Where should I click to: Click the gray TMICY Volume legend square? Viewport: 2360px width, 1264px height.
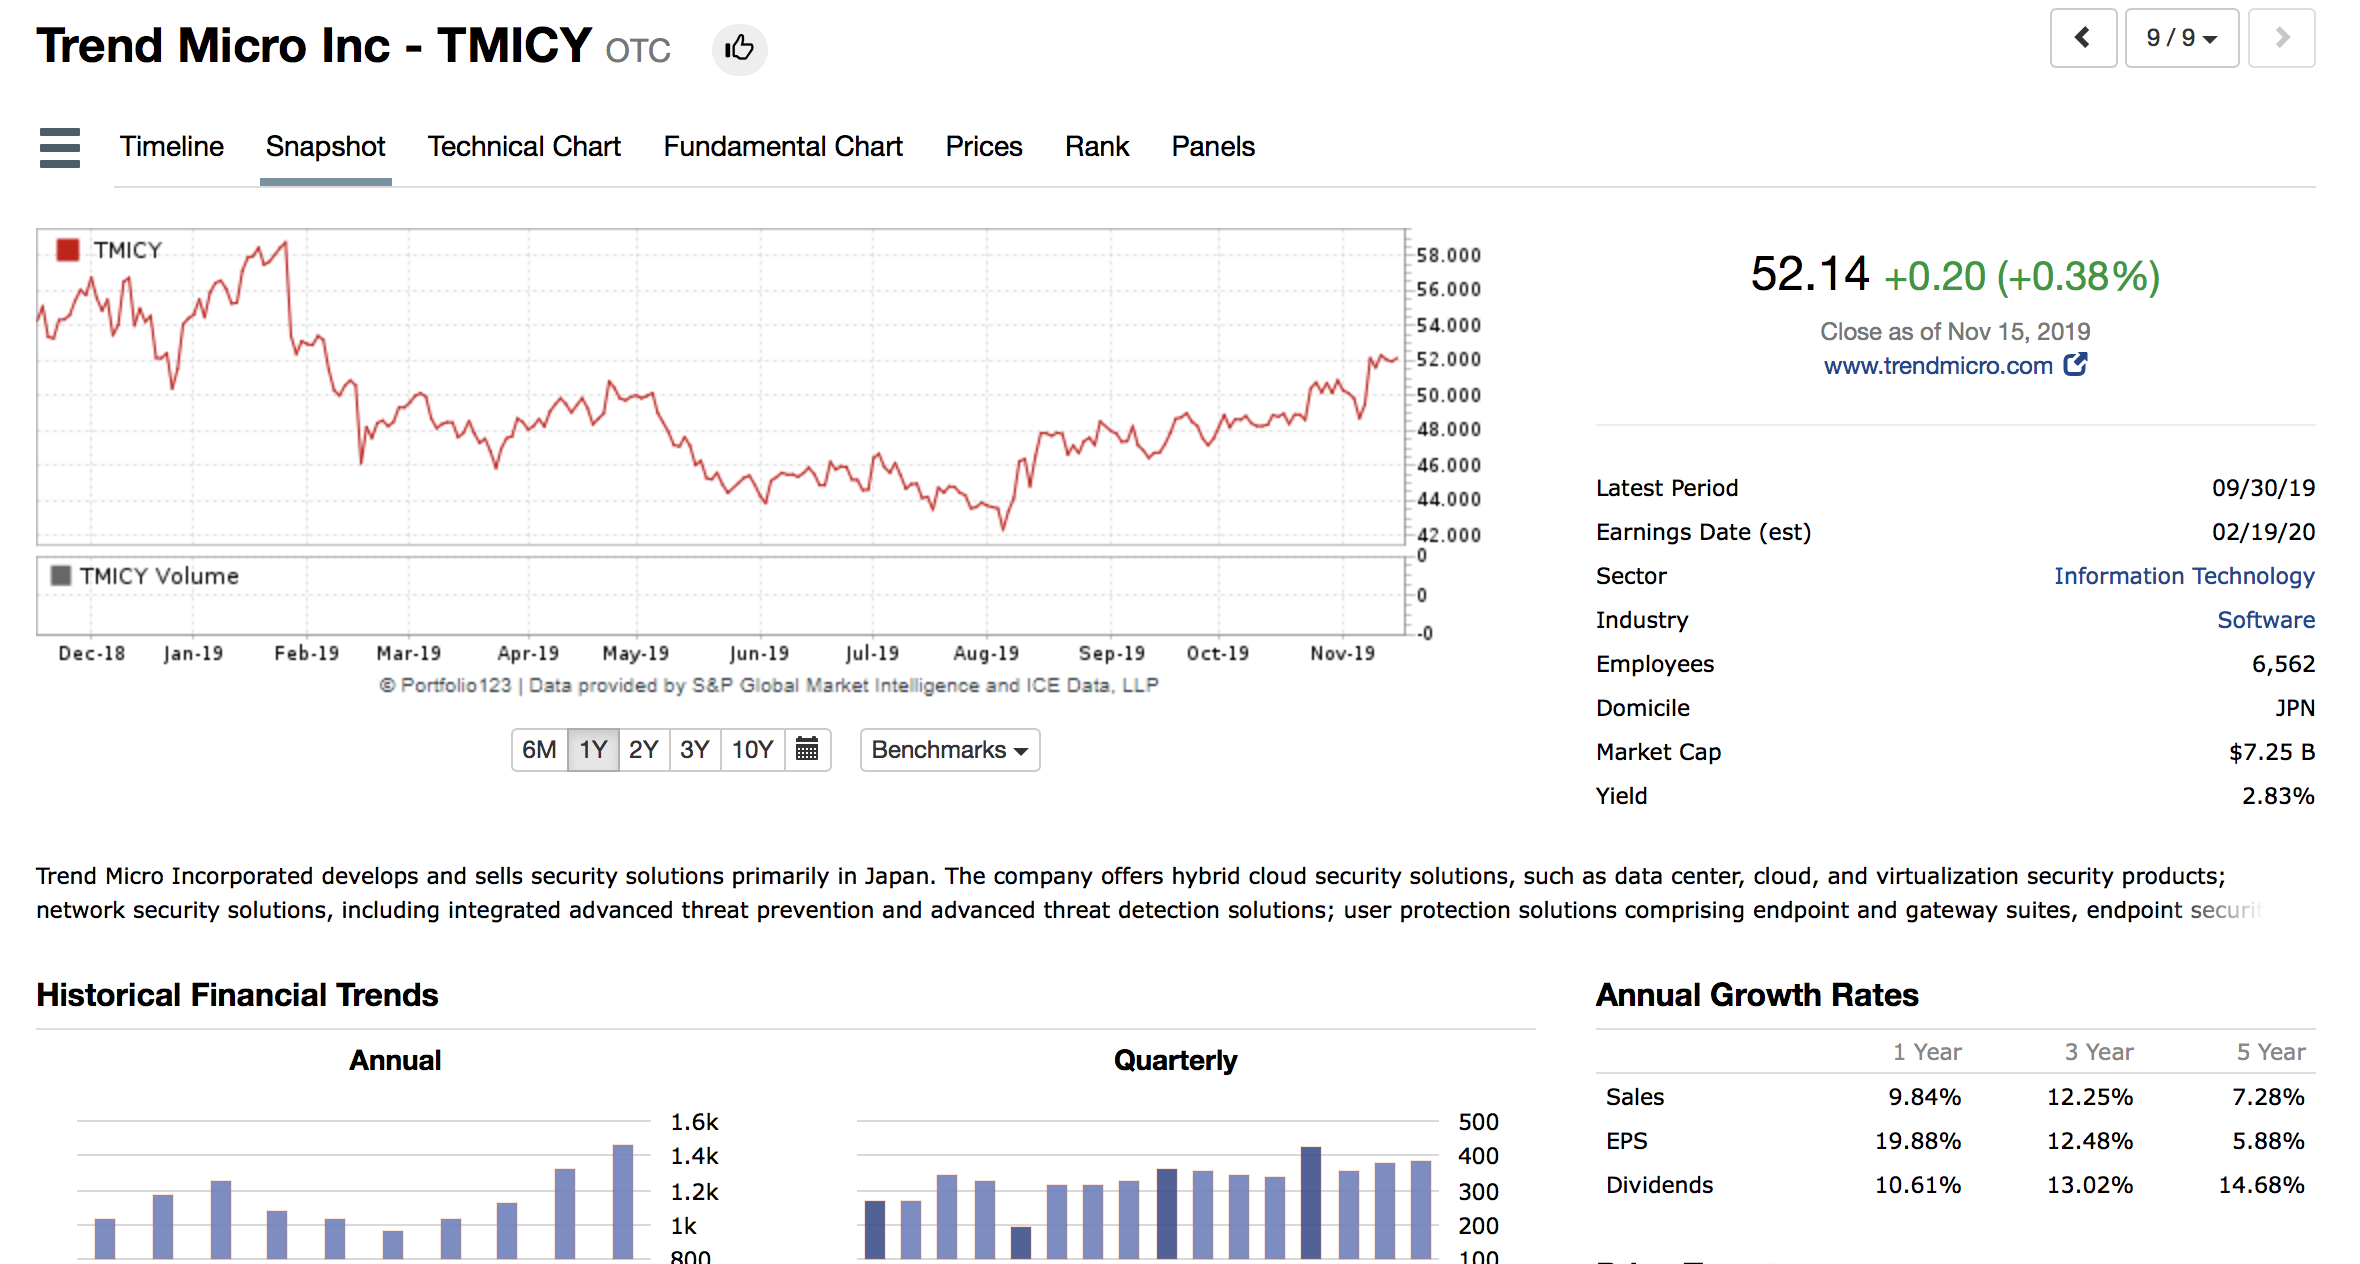pyautogui.click(x=61, y=575)
